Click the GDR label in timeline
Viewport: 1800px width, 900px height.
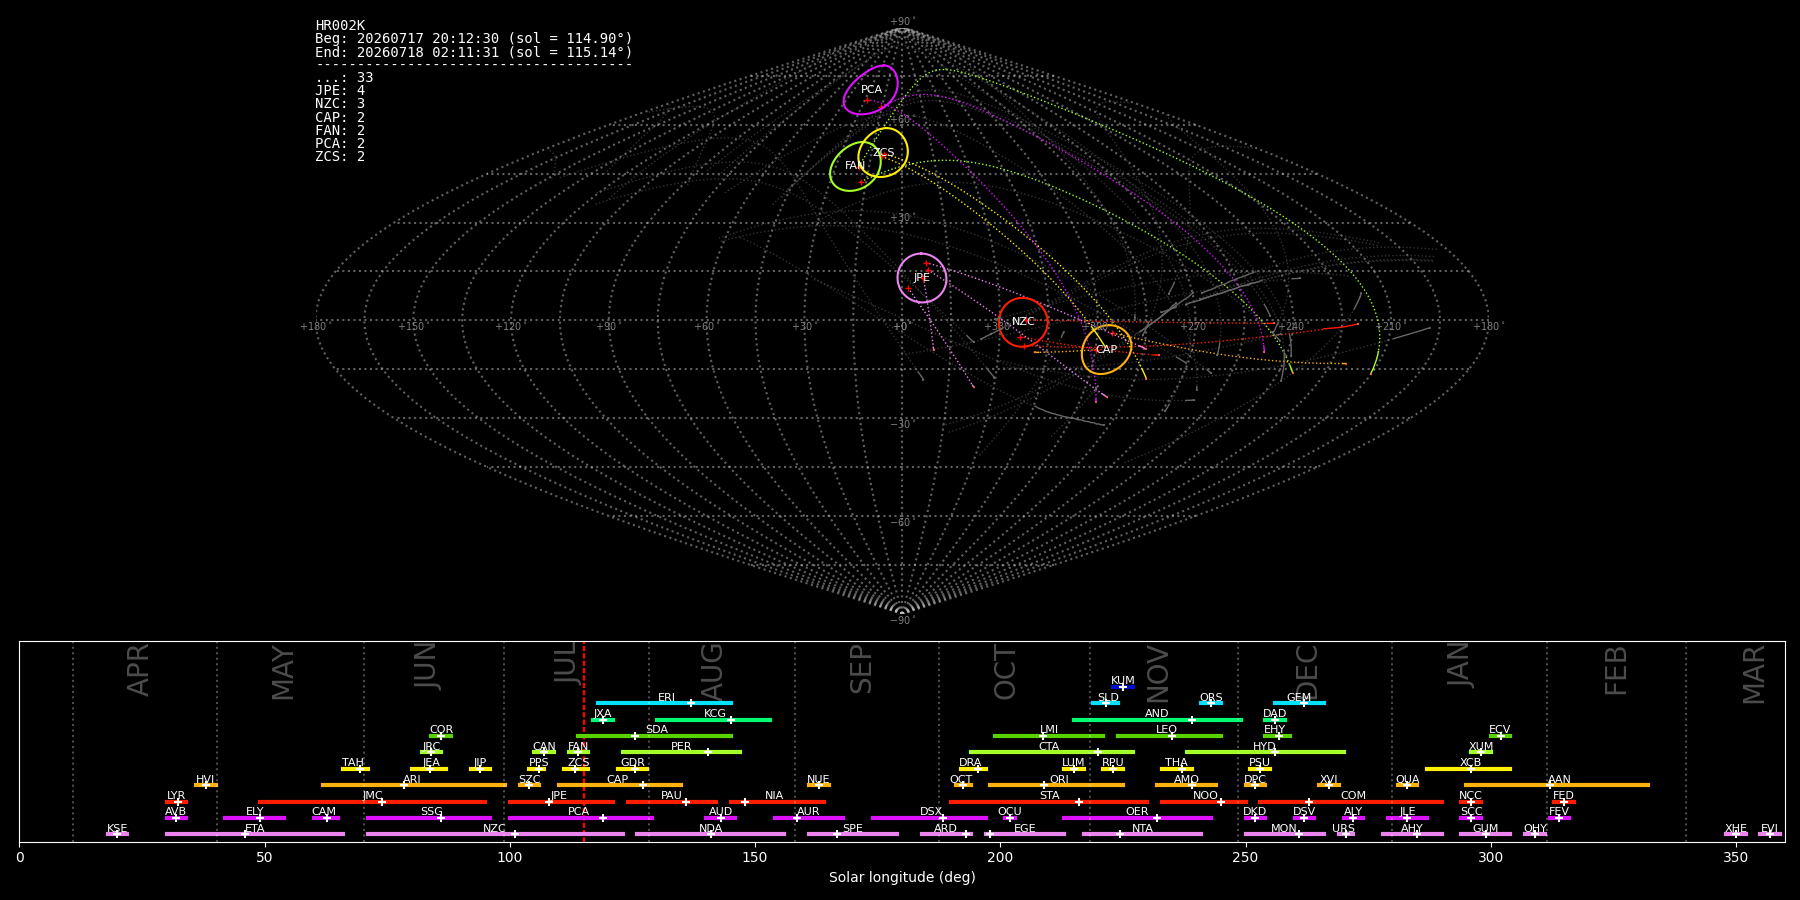click(x=633, y=763)
